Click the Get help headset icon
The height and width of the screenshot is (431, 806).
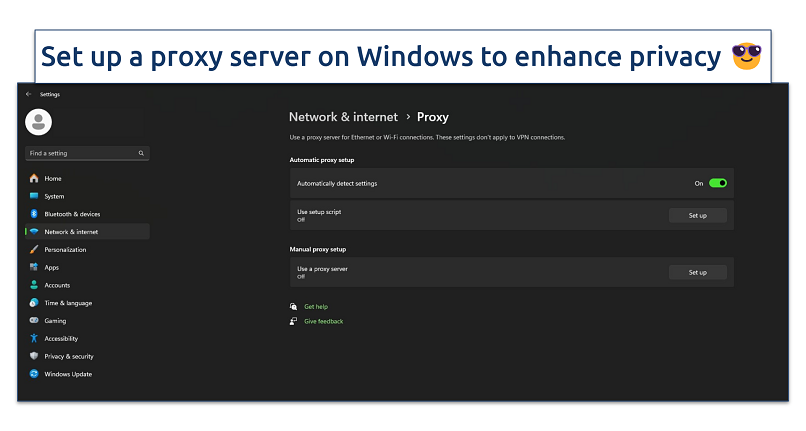click(x=294, y=307)
